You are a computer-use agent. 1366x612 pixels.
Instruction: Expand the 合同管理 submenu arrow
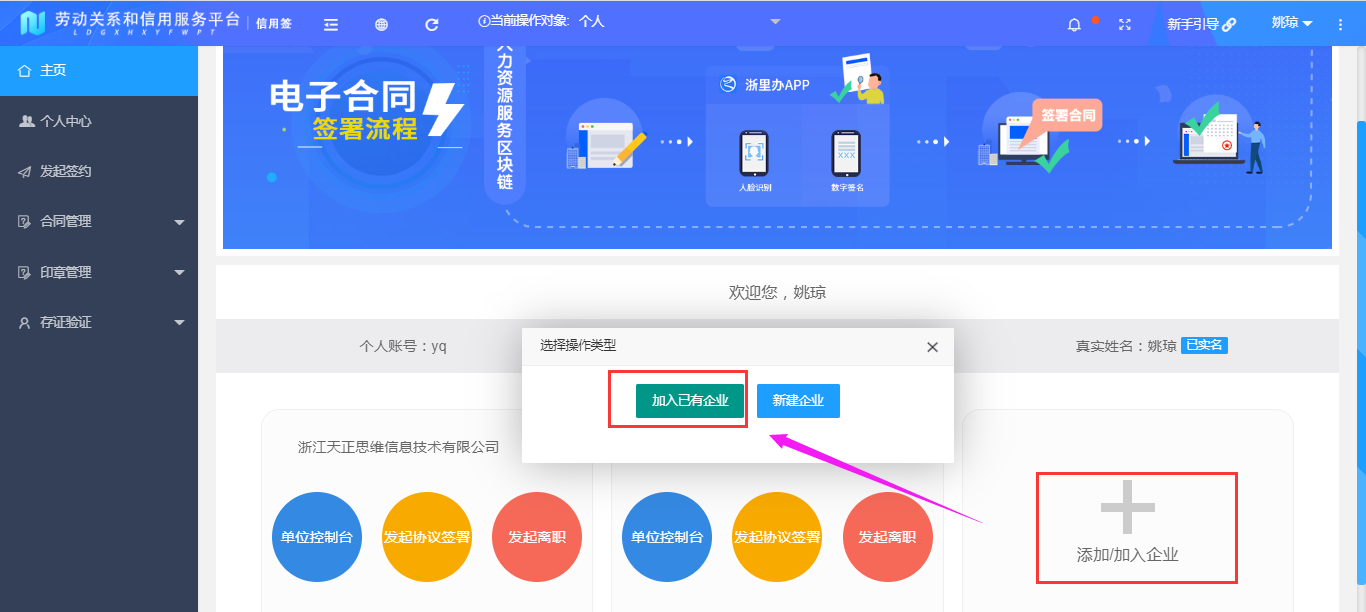tap(180, 222)
